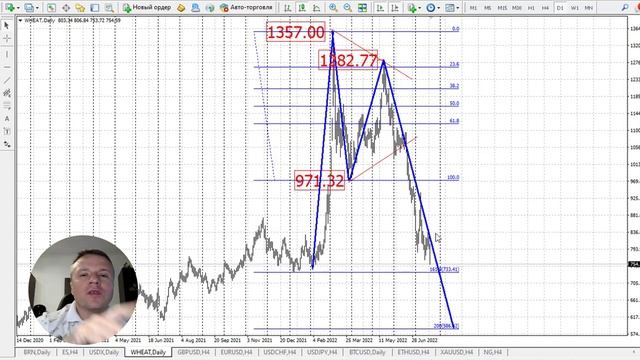The width and height of the screenshot is (640, 360).
Task: Toggle the Terminal window icon
Action: point(95,7)
